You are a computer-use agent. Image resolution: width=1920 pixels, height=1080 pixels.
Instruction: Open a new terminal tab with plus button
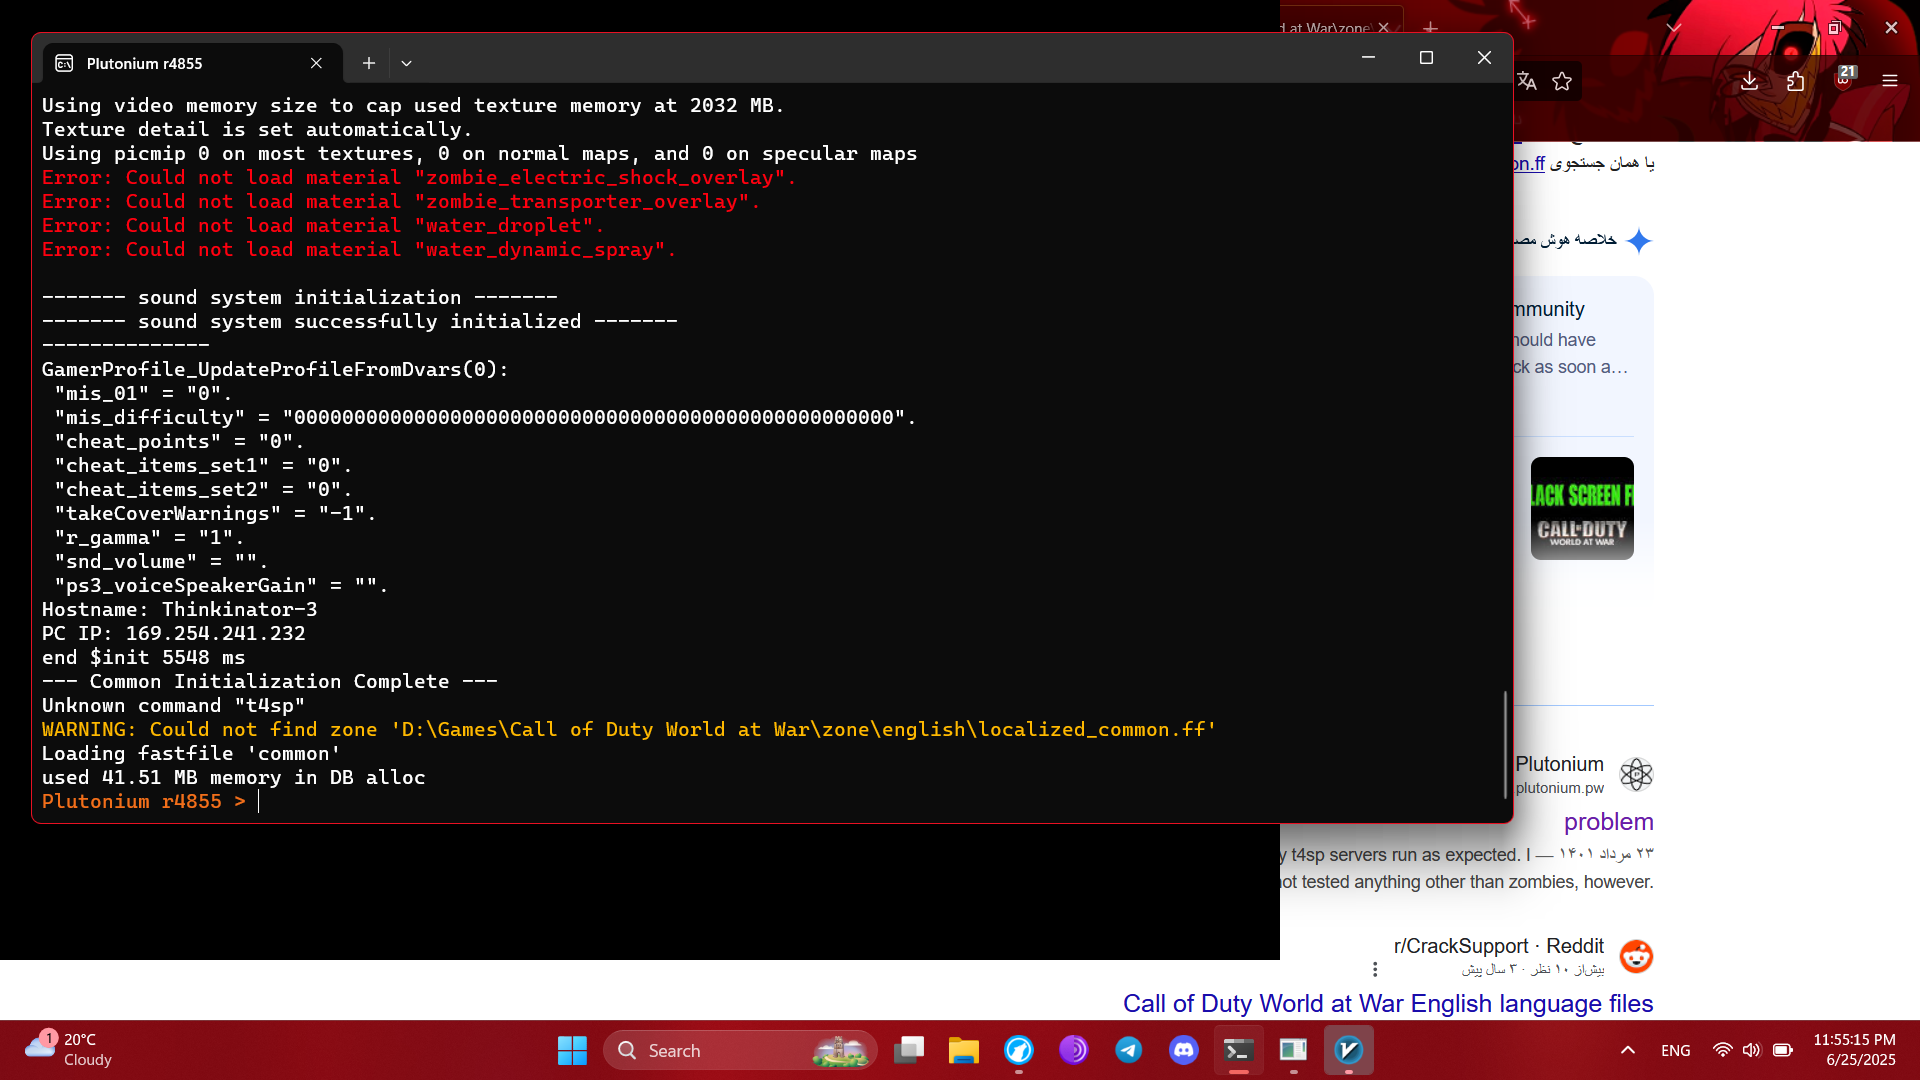pyautogui.click(x=369, y=63)
